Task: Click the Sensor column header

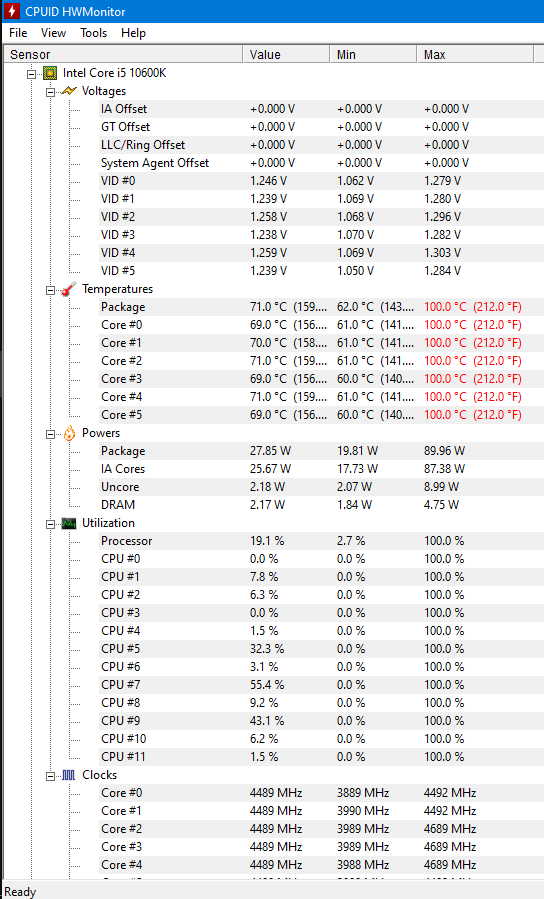Action: (123, 54)
